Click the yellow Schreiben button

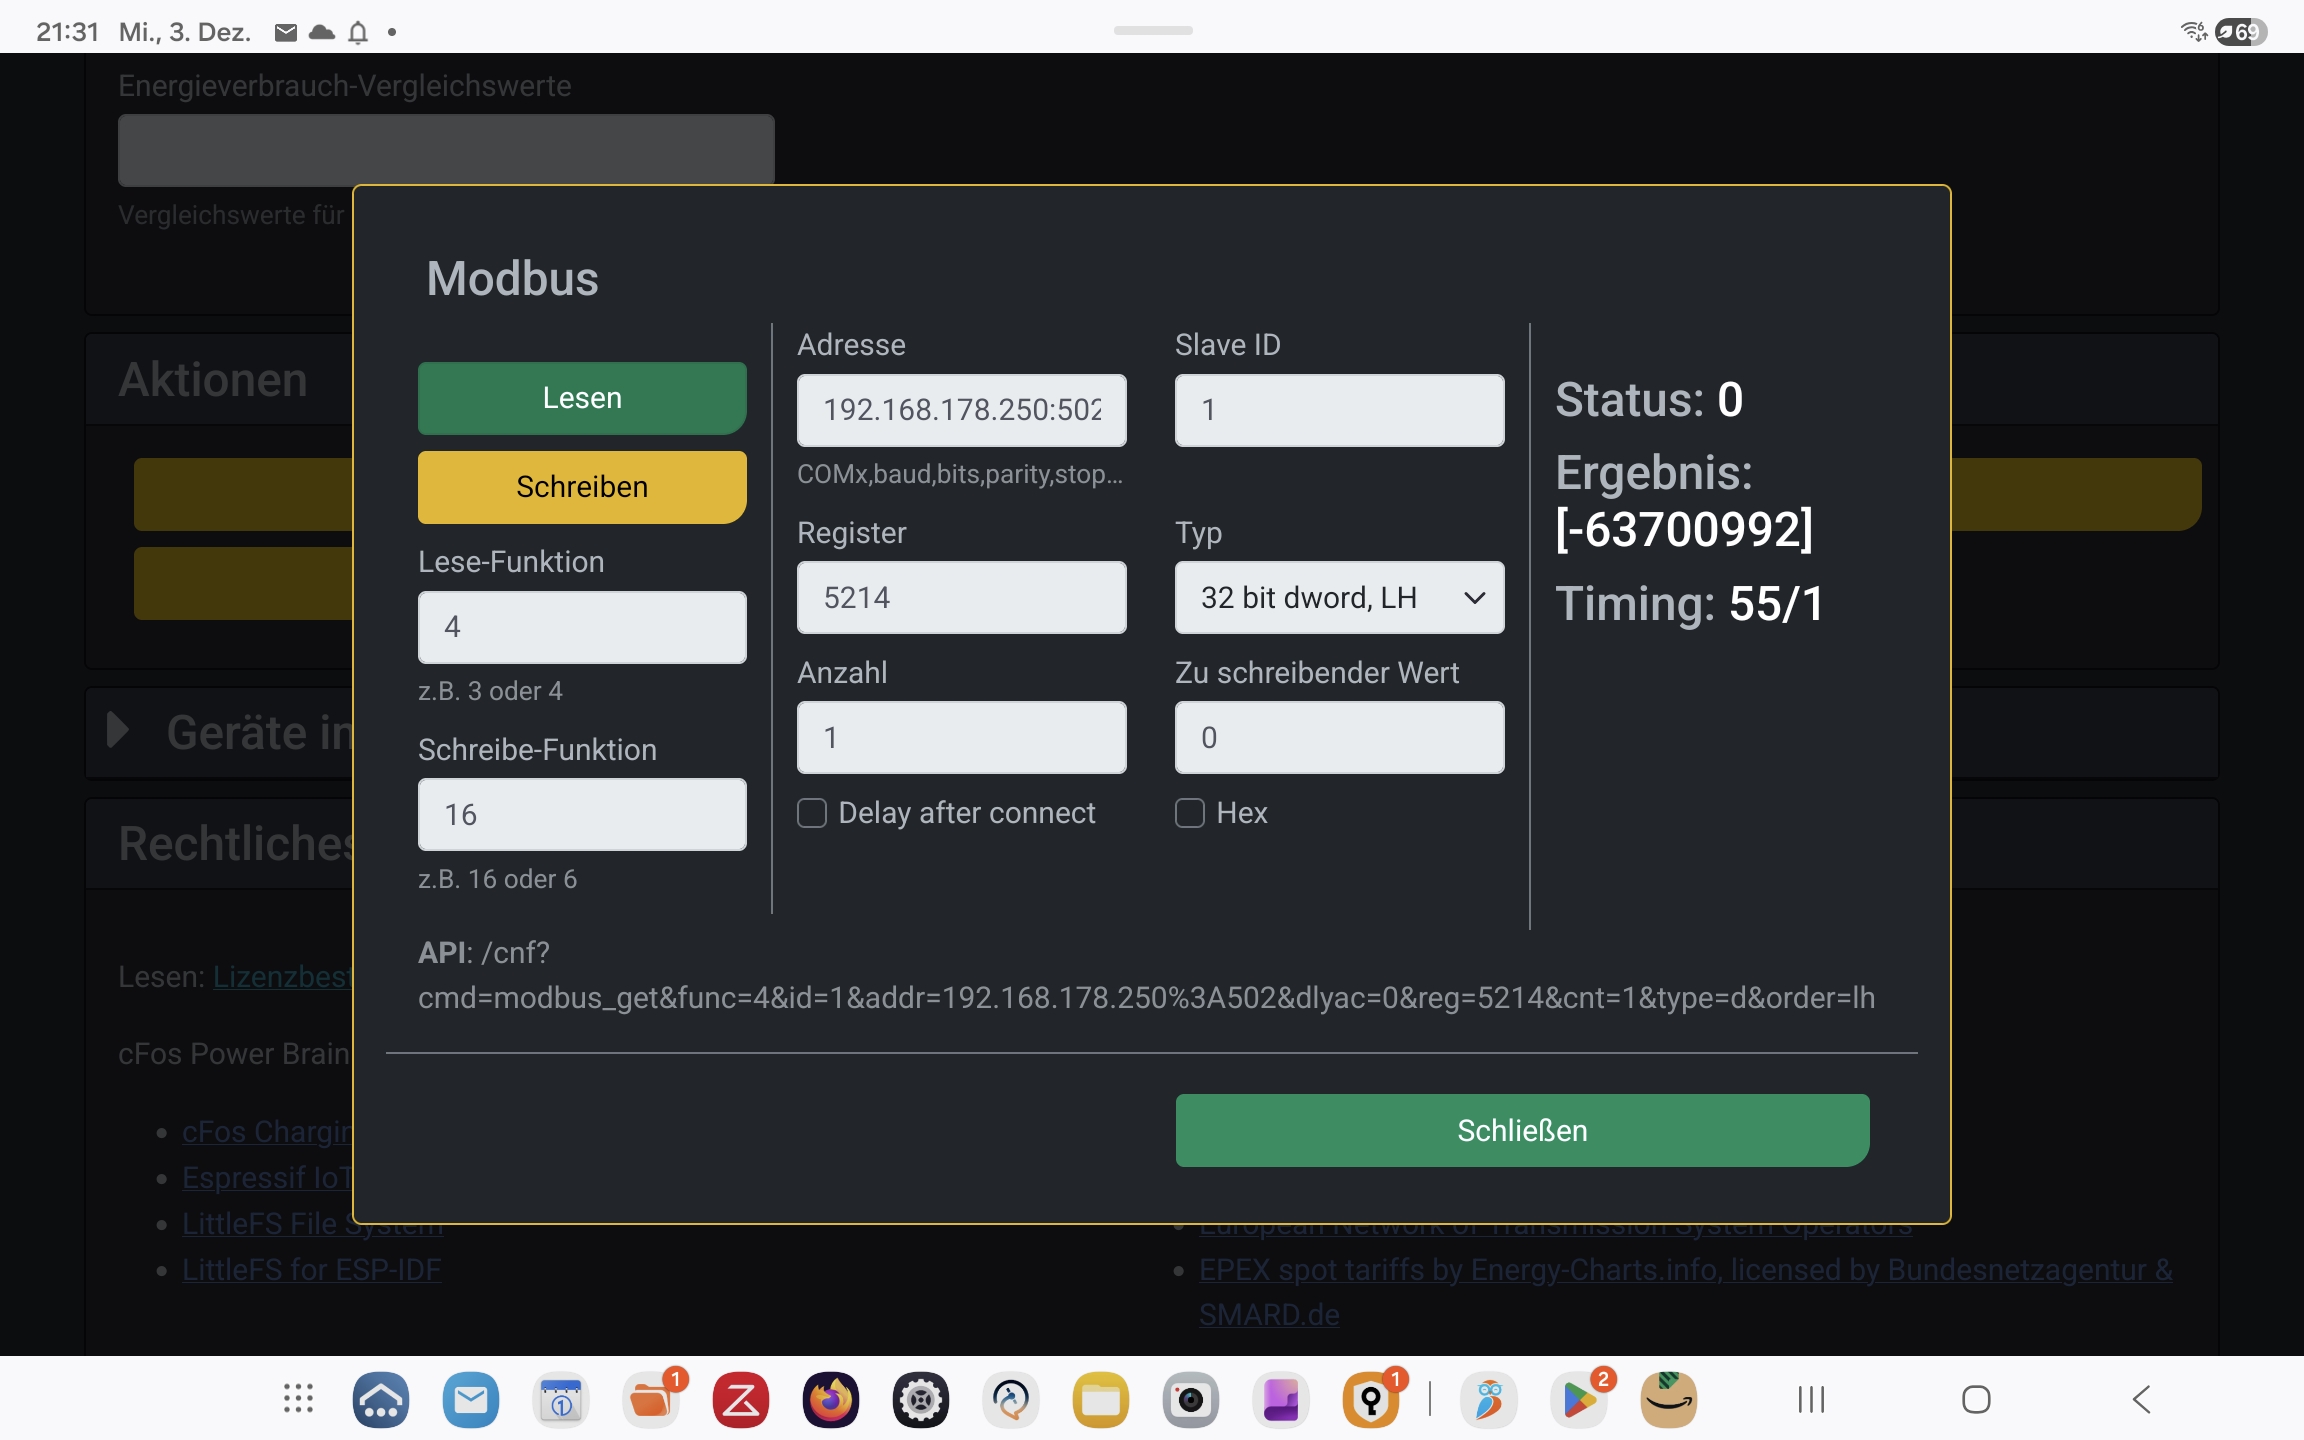(x=582, y=487)
